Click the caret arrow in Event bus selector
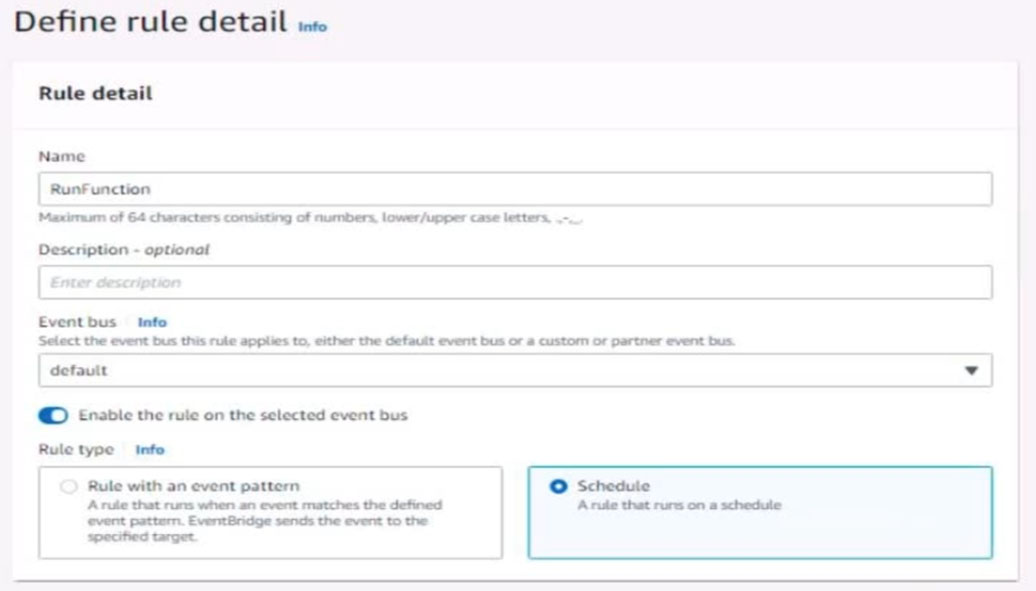This screenshot has width=1036, height=591. pyautogui.click(x=970, y=371)
